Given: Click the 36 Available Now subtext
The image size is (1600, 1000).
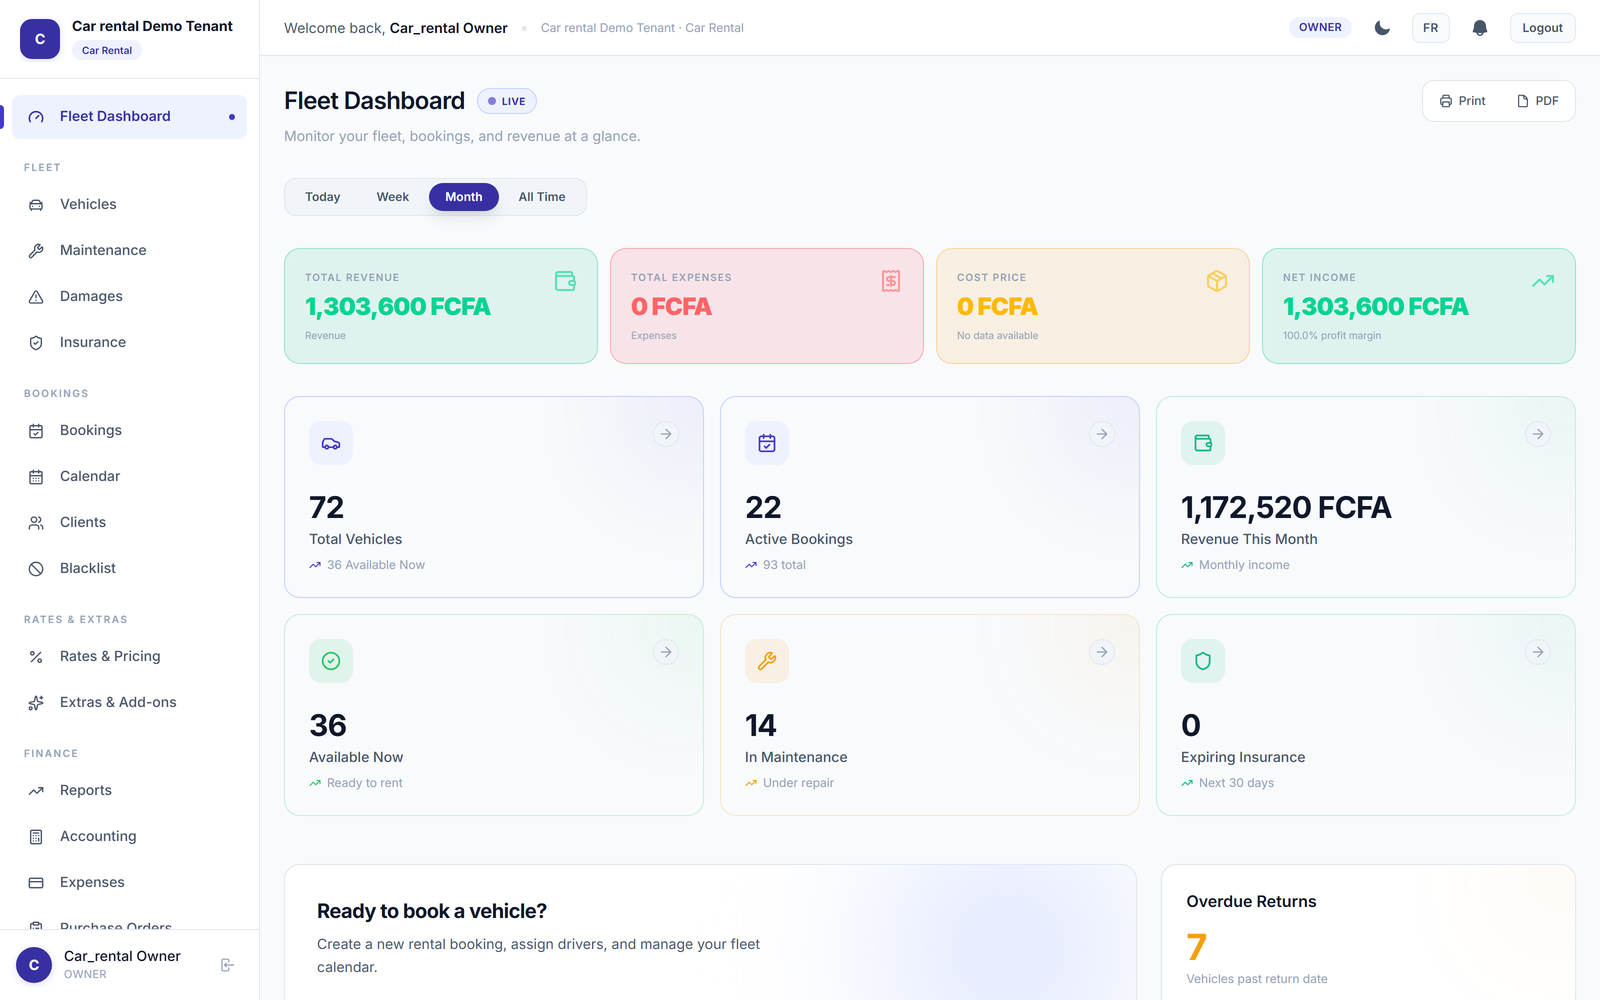Looking at the screenshot, I should tap(376, 565).
